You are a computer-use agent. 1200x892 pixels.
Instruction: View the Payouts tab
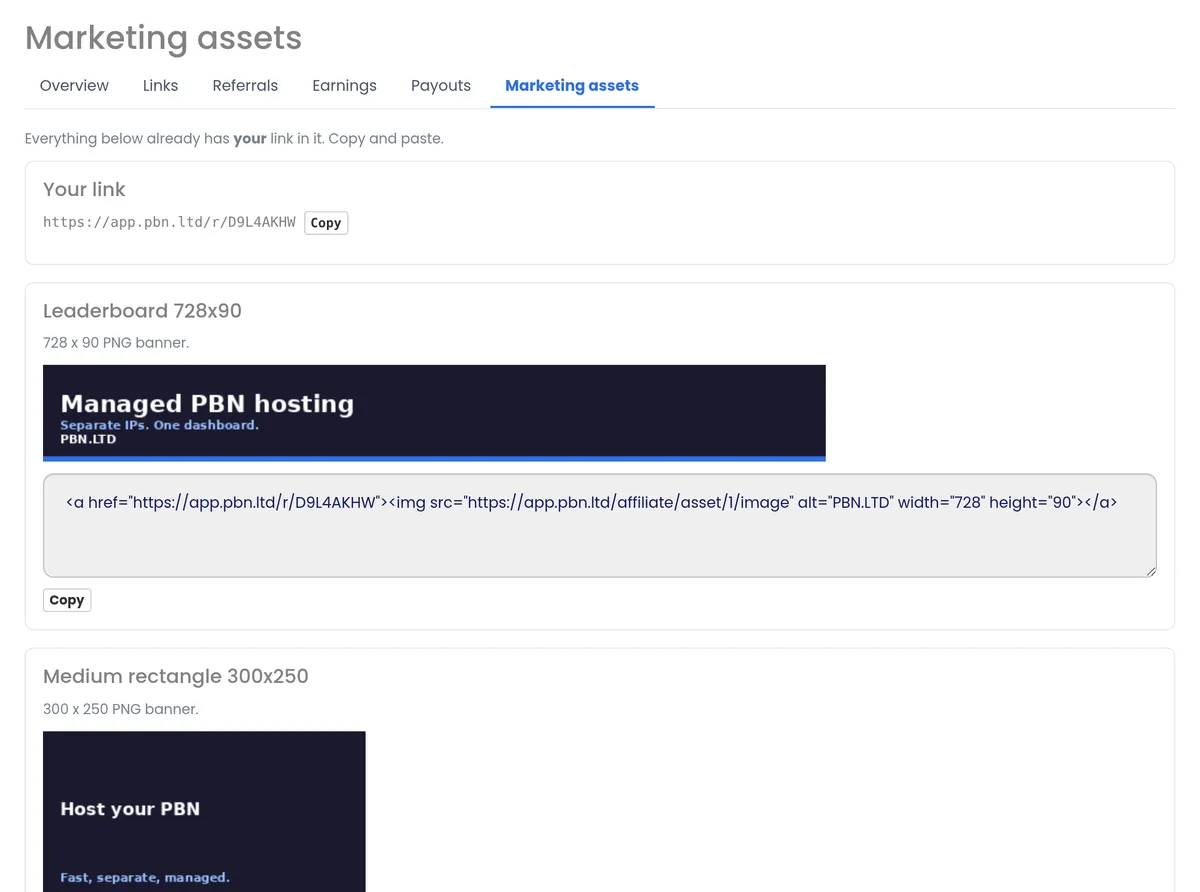coord(441,86)
